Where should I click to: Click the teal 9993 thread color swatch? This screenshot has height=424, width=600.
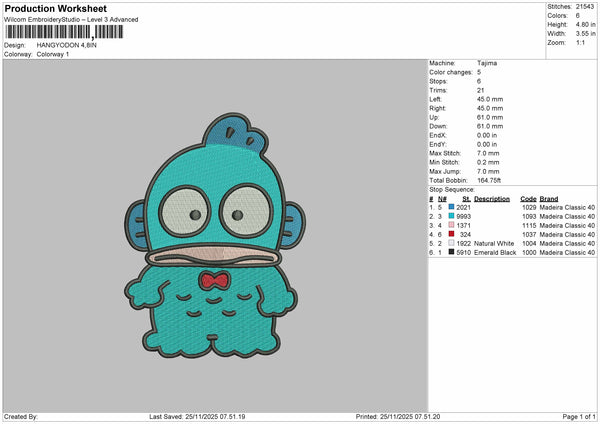pos(452,216)
